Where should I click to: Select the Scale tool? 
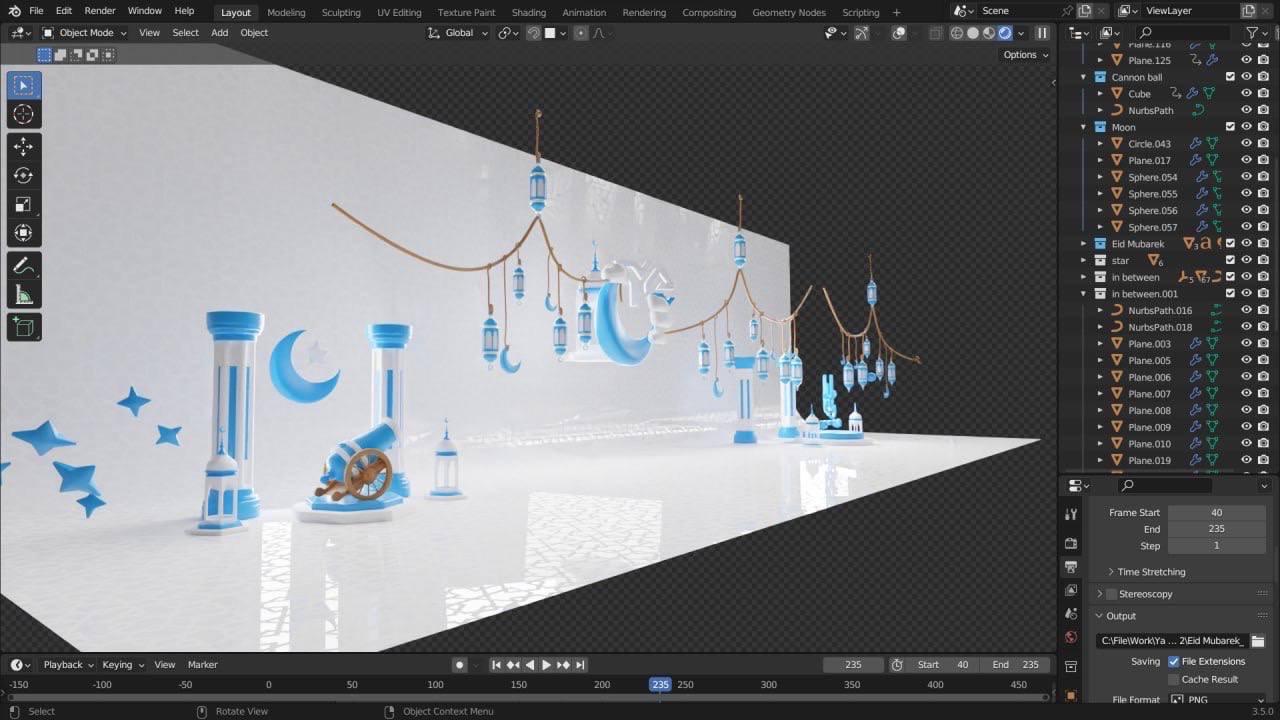tap(24, 205)
